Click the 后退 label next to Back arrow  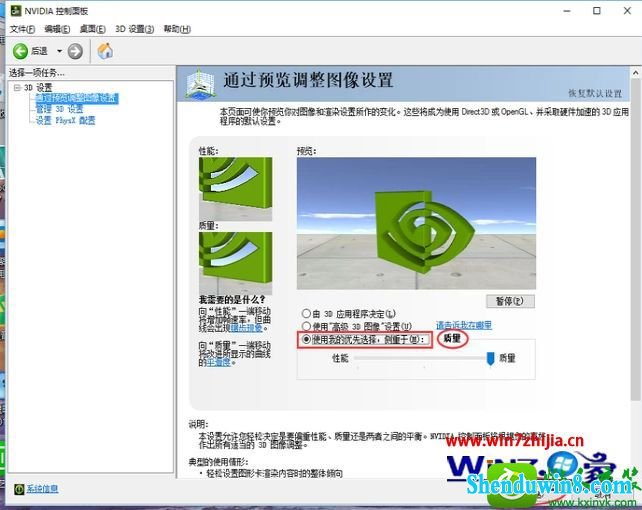pyautogui.click(x=39, y=51)
